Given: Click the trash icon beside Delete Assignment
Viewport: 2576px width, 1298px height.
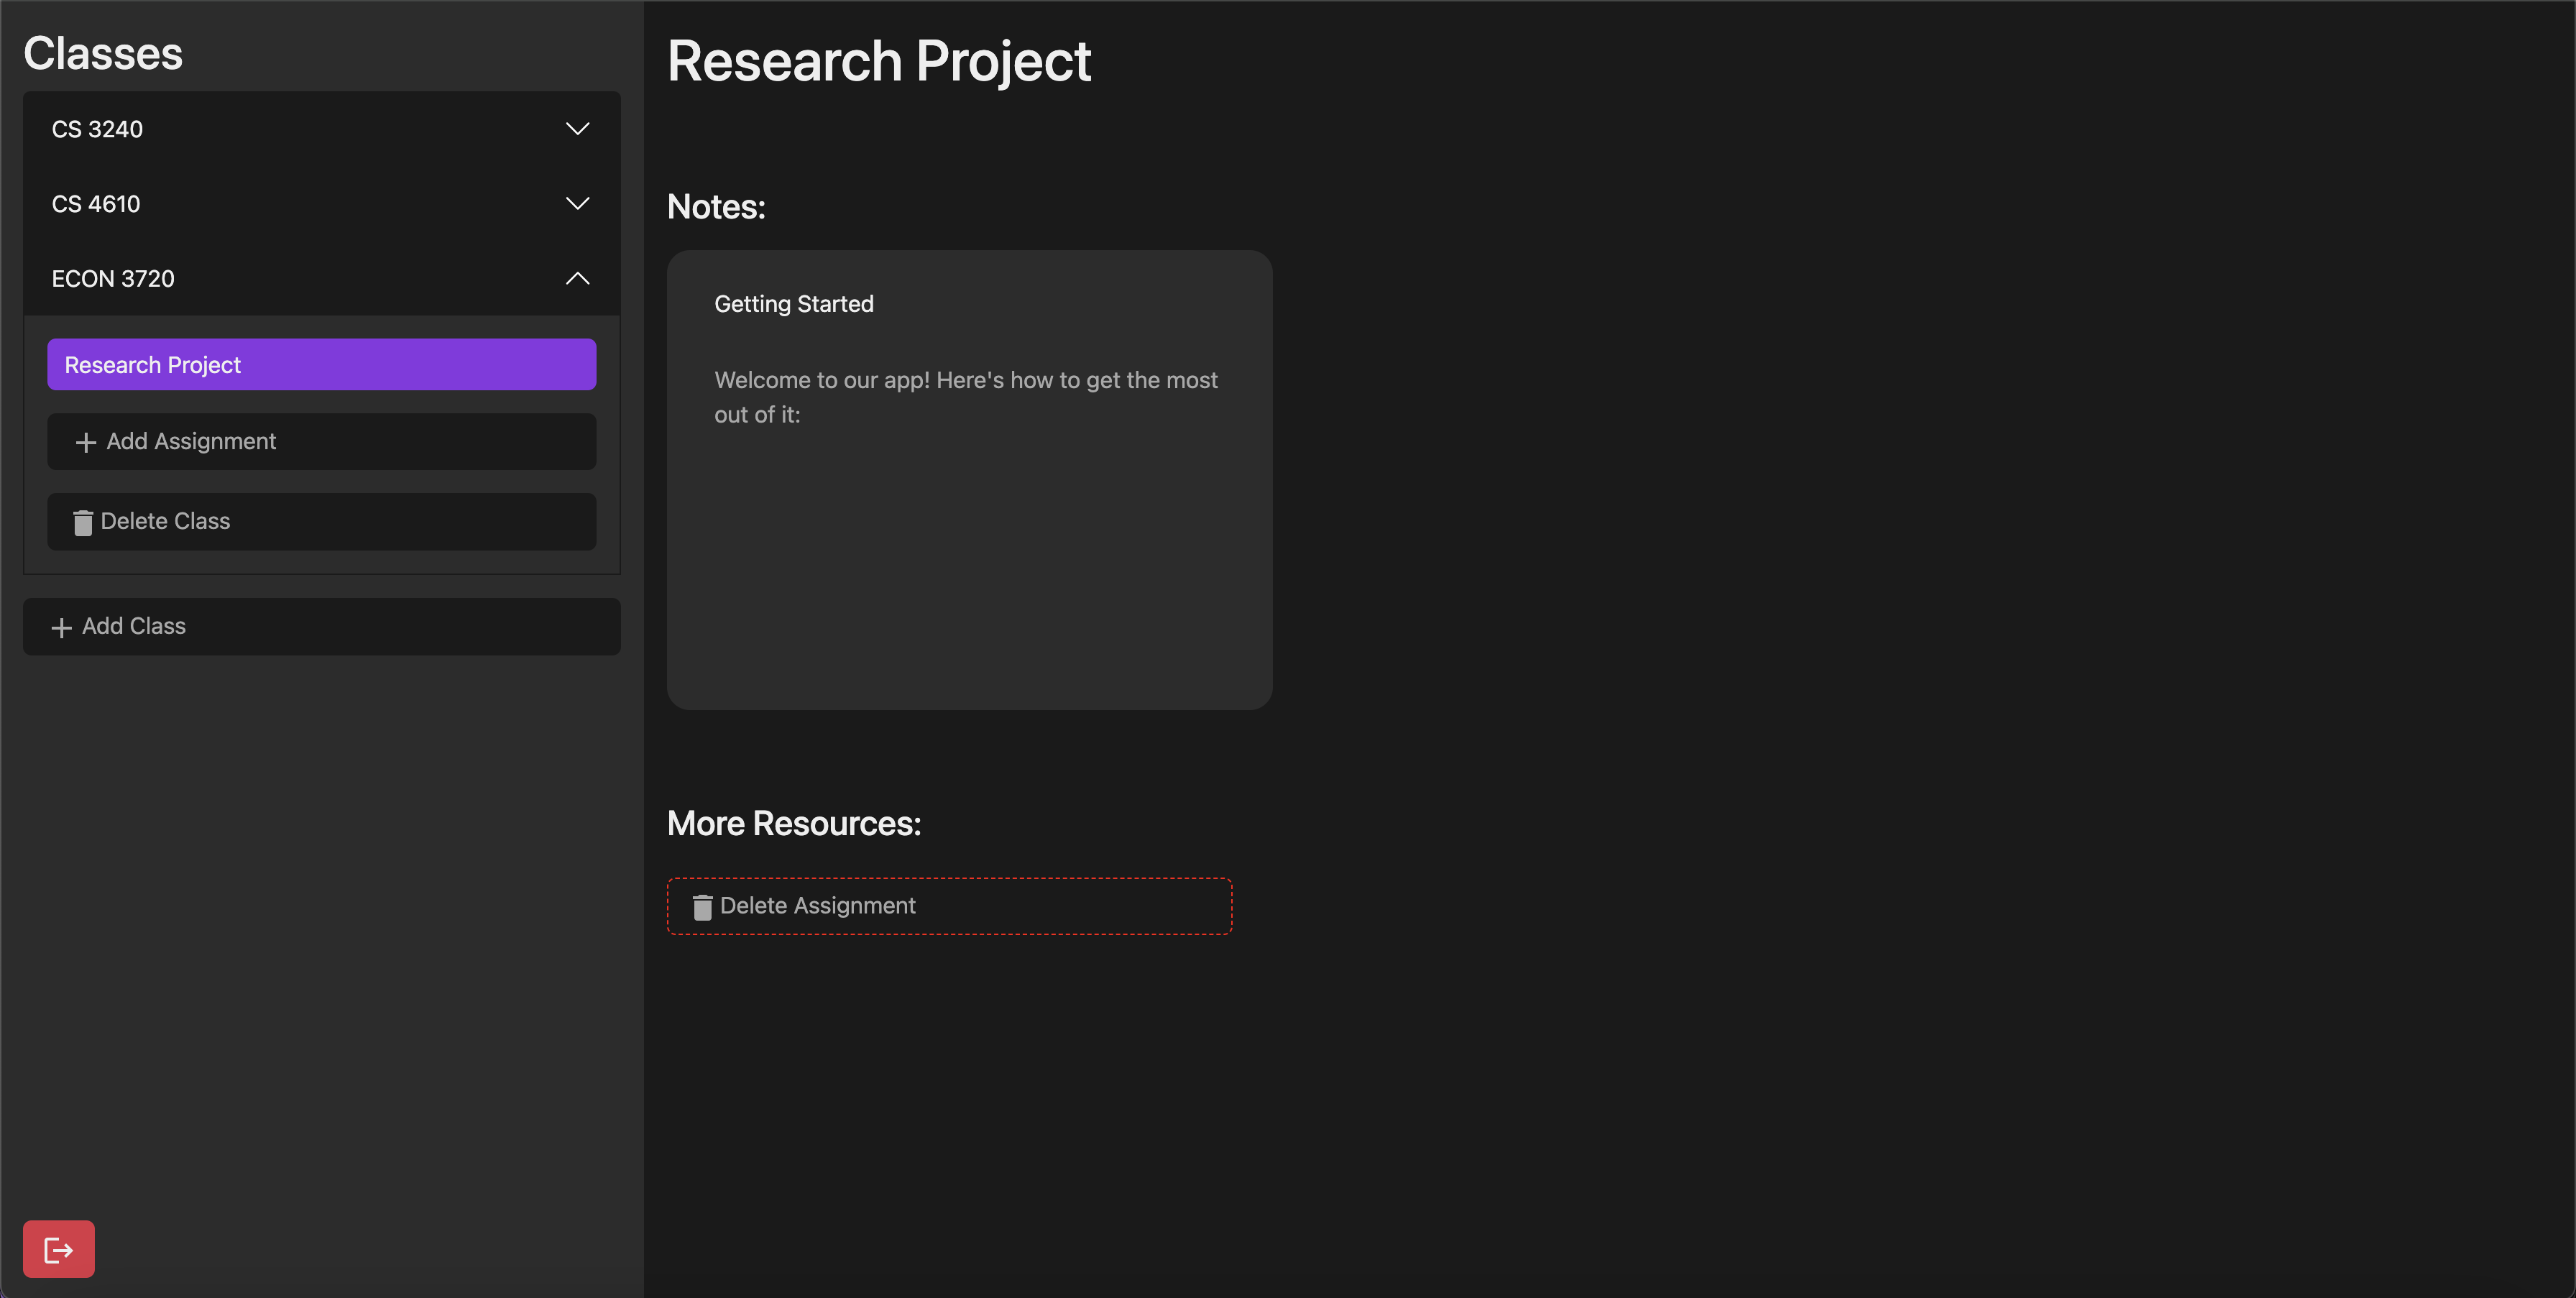Looking at the screenshot, I should [702, 907].
